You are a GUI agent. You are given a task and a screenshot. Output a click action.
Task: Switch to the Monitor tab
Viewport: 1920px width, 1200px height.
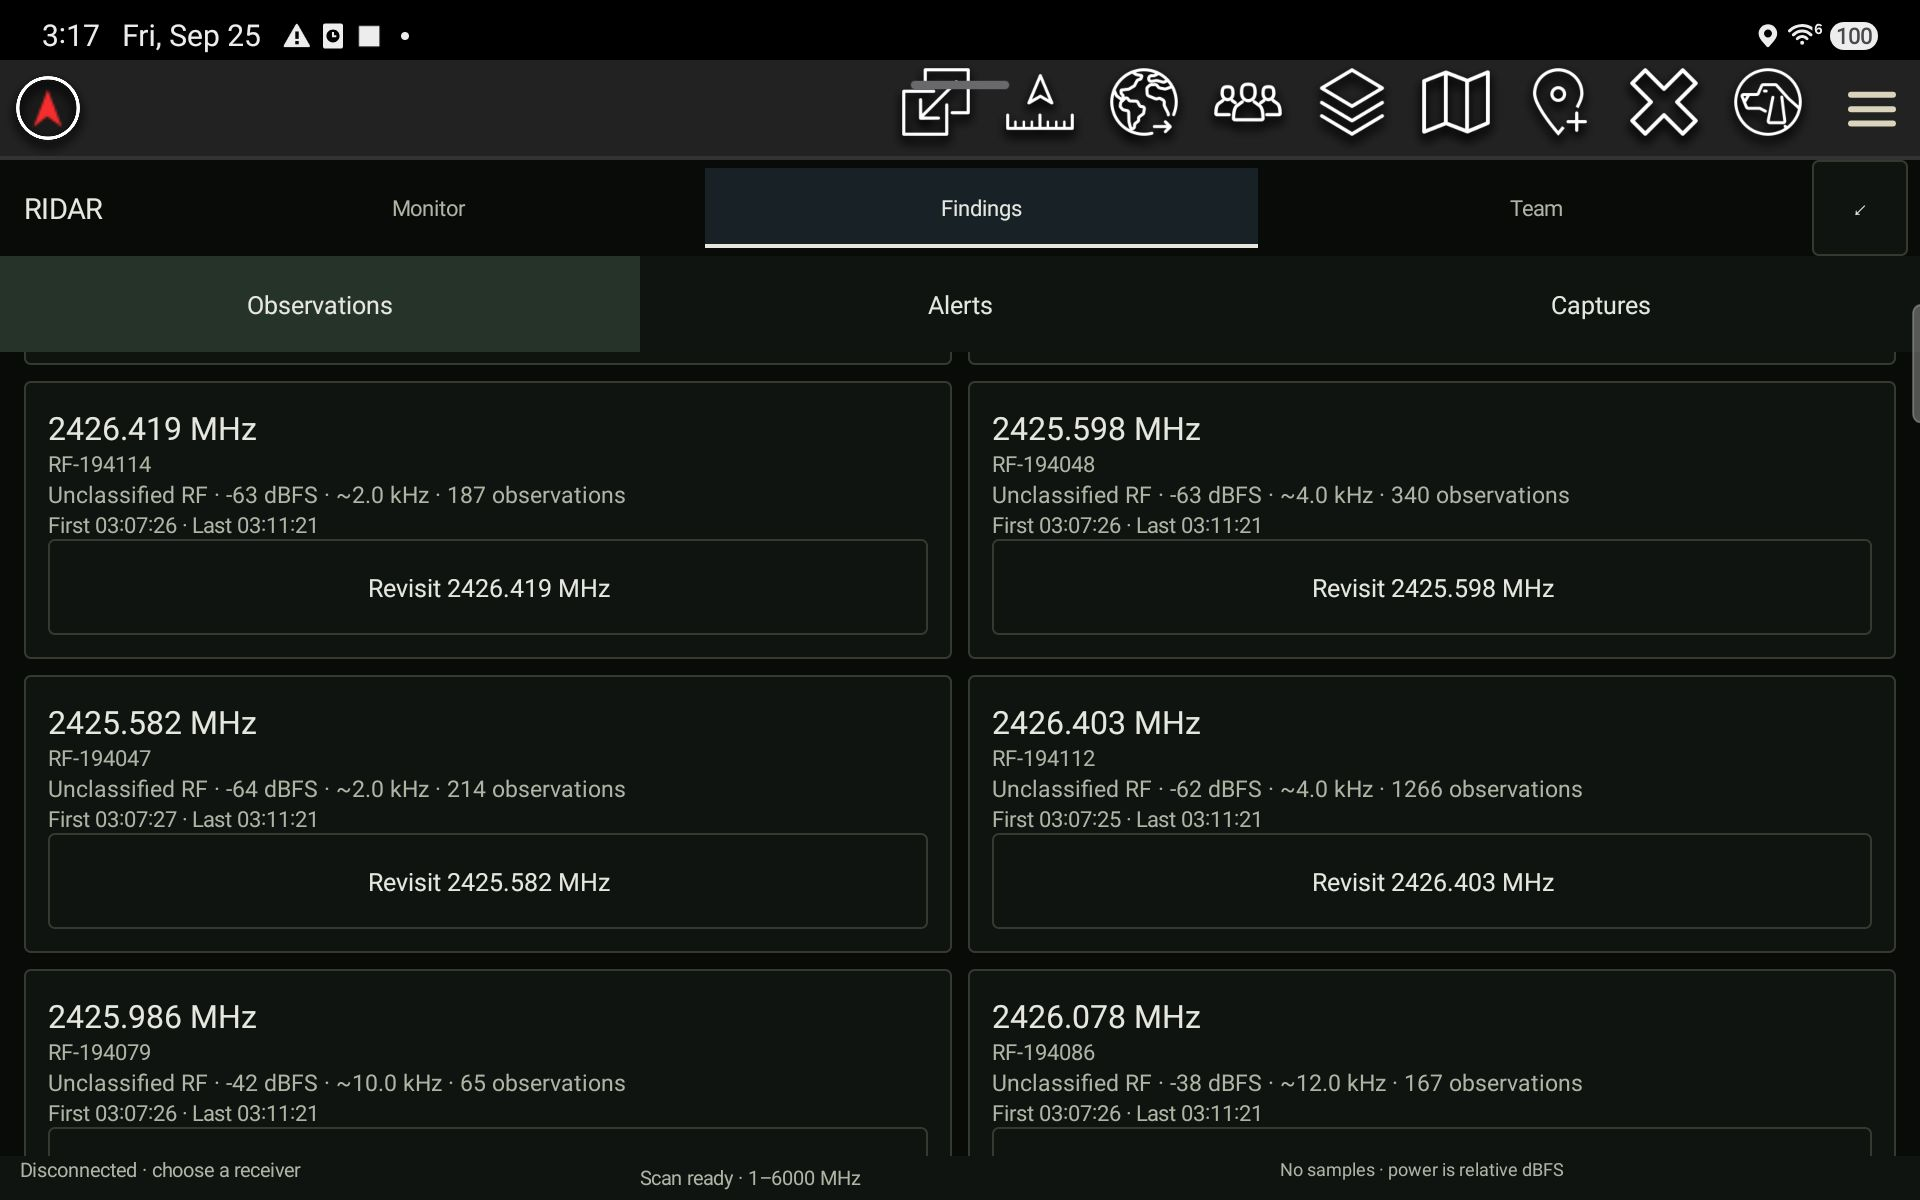pyautogui.click(x=428, y=208)
